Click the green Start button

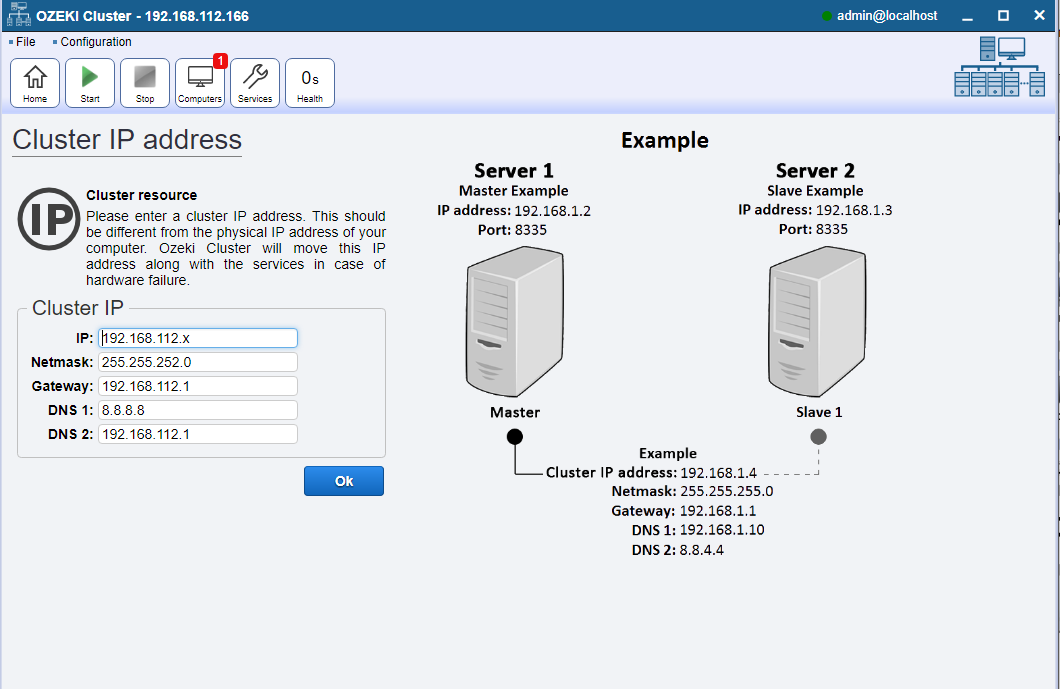pyautogui.click(x=90, y=83)
